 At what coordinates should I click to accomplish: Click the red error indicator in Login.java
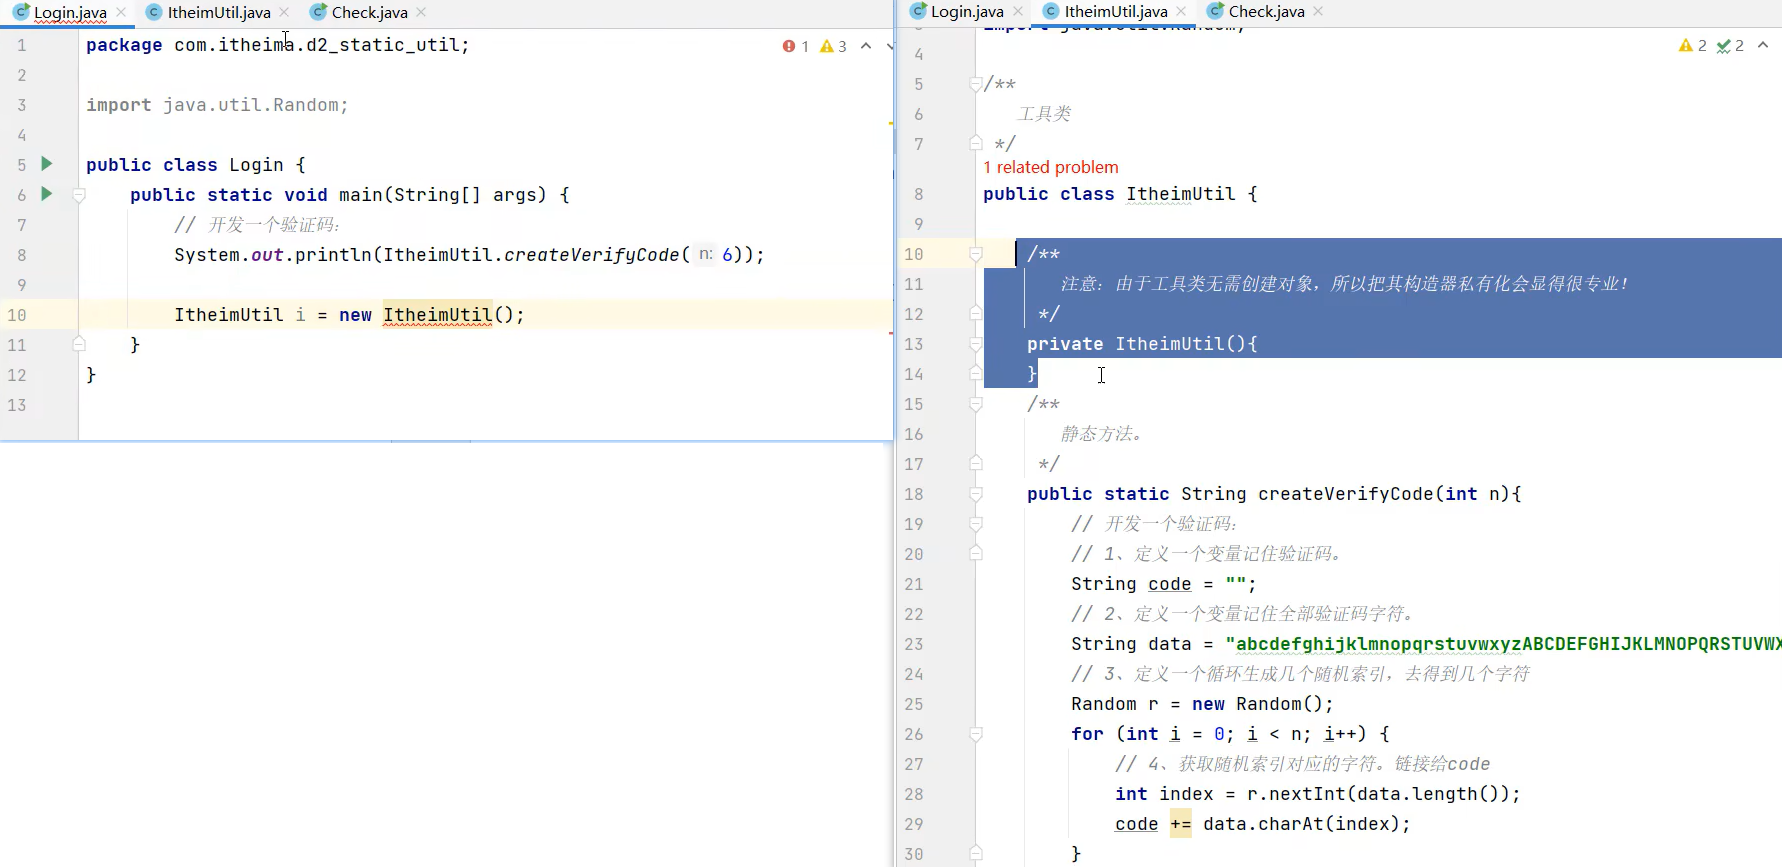(790, 46)
